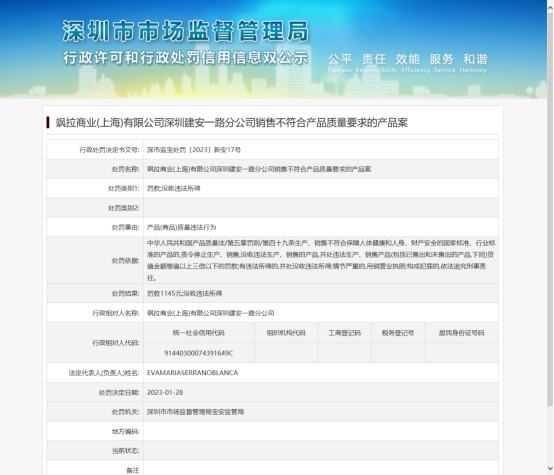Click the page heading 飒拉商业(上海)有限公司…产品案

(231, 123)
